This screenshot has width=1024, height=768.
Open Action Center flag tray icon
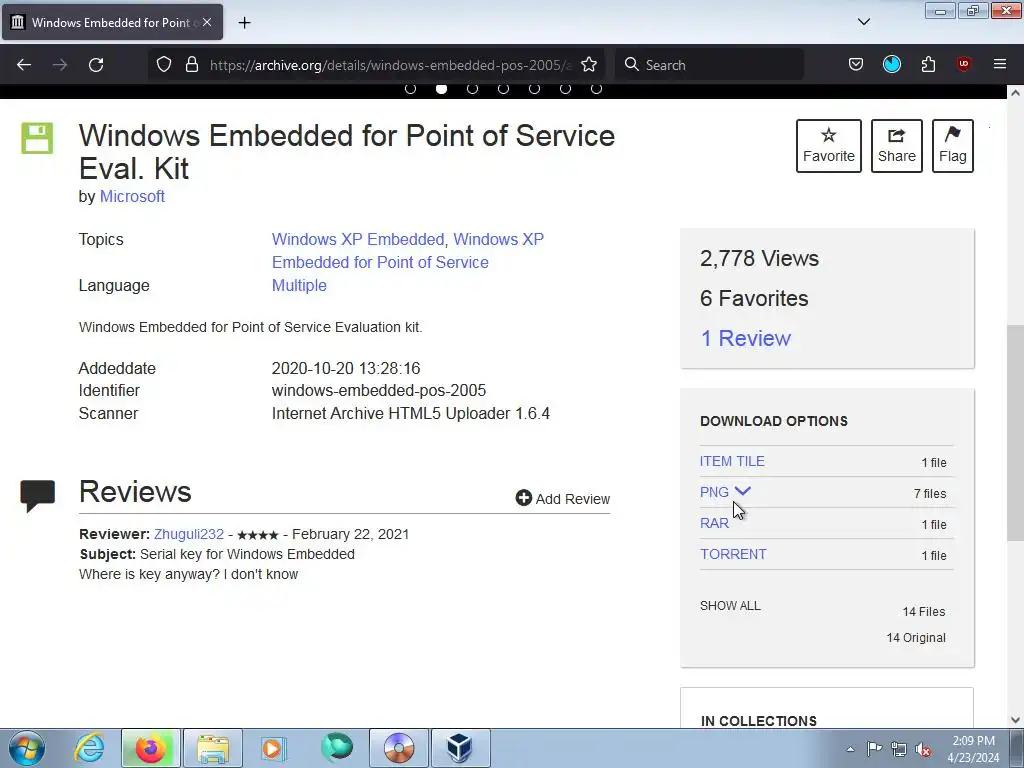point(874,749)
